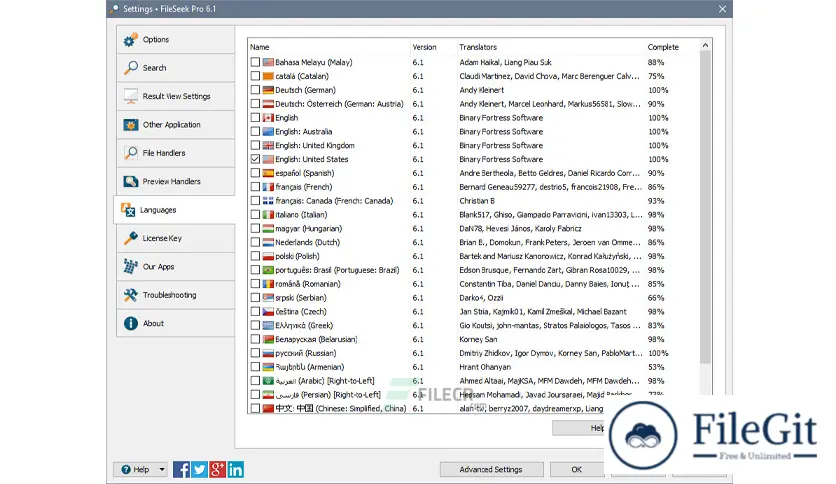Viewport: 836px width, 484px height.
Task: Click the flag icon for čeština (Czech)
Action: click(268, 312)
